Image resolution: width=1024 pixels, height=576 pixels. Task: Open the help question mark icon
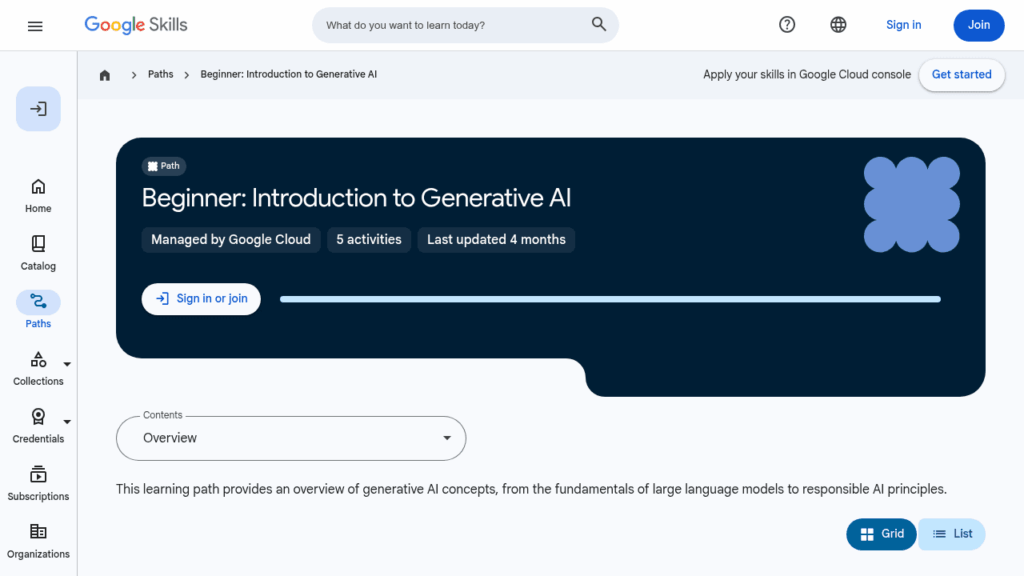pyautogui.click(x=787, y=25)
